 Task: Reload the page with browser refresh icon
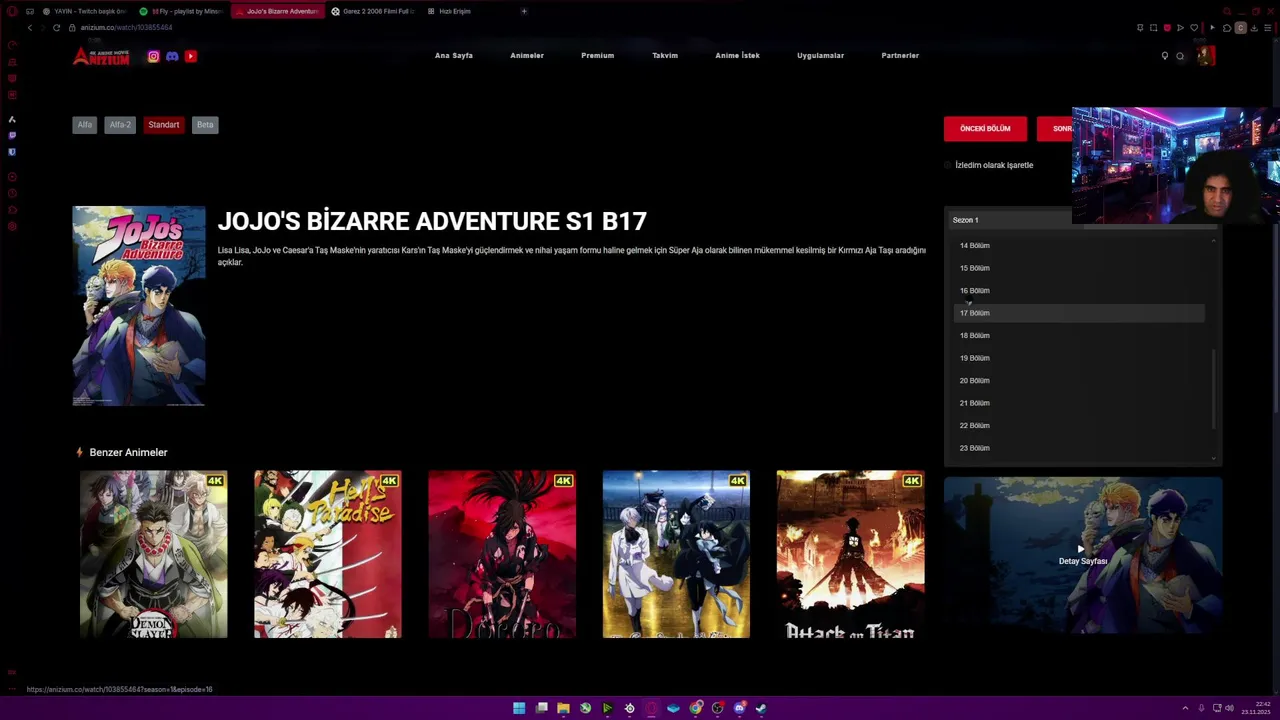pyautogui.click(x=56, y=27)
